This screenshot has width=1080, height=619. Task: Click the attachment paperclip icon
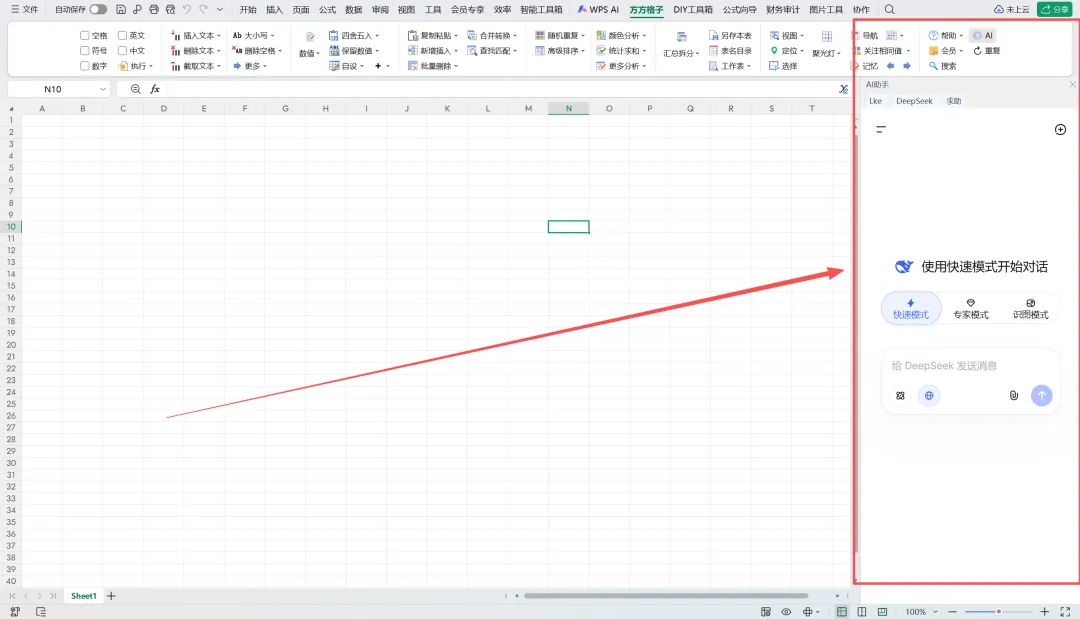coord(1014,395)
